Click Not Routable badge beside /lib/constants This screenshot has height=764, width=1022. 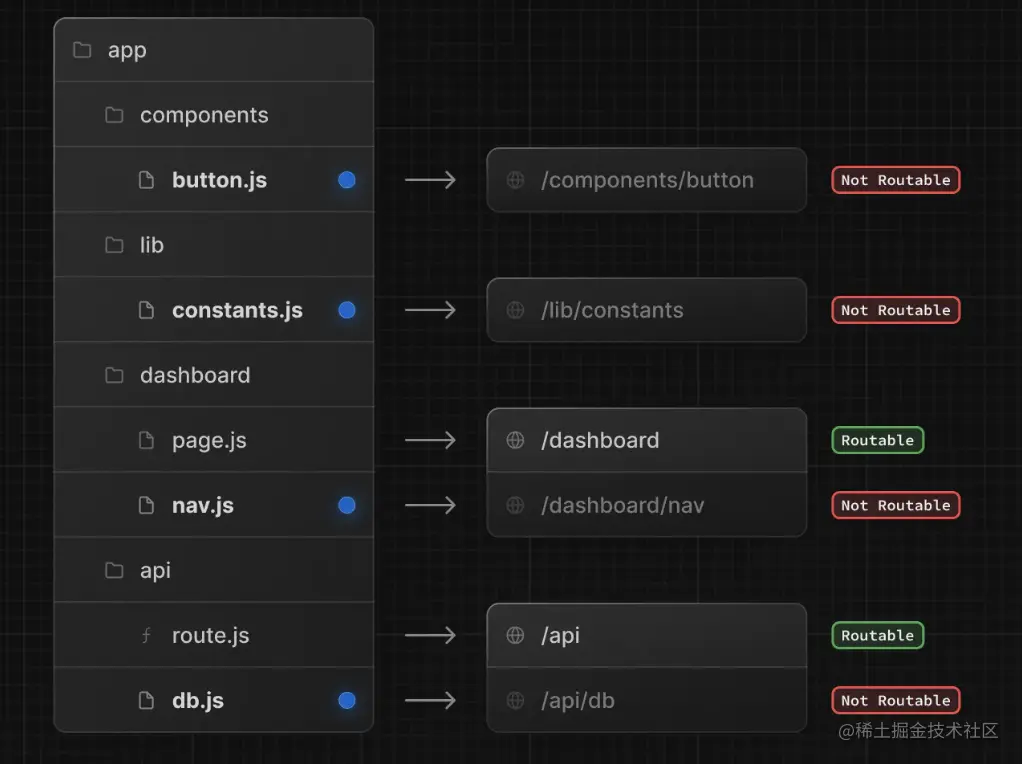pyautogui.click(x=896, y=310)
